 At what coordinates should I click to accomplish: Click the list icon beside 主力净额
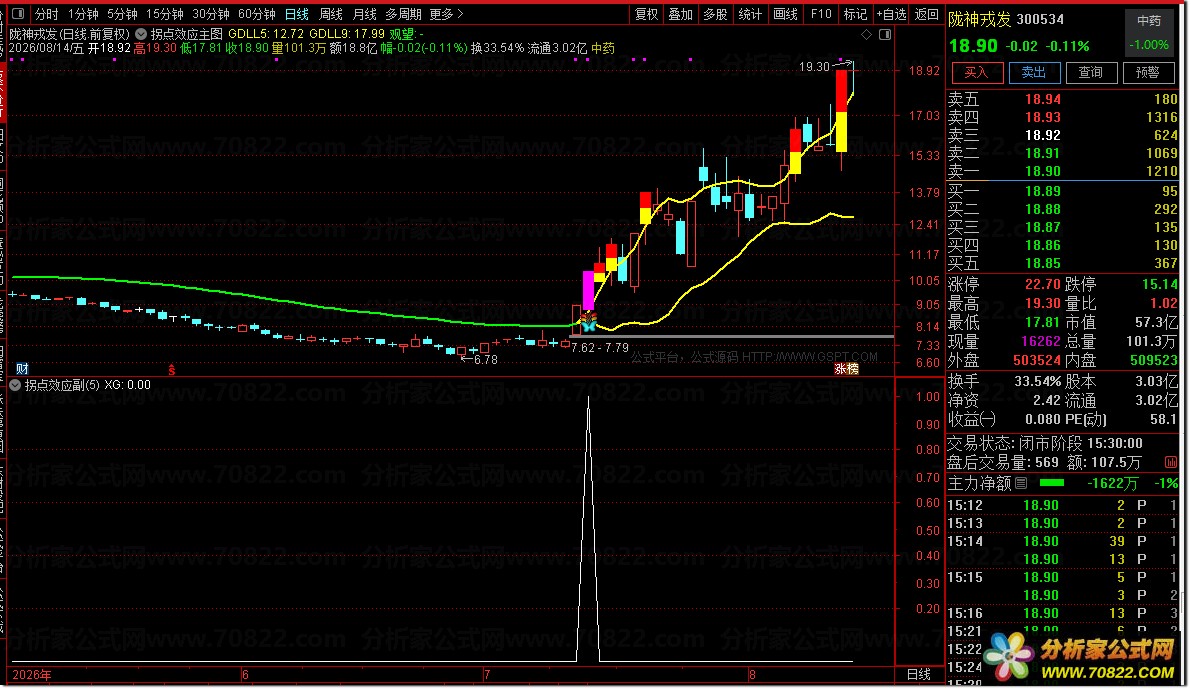click(1021, 482)
